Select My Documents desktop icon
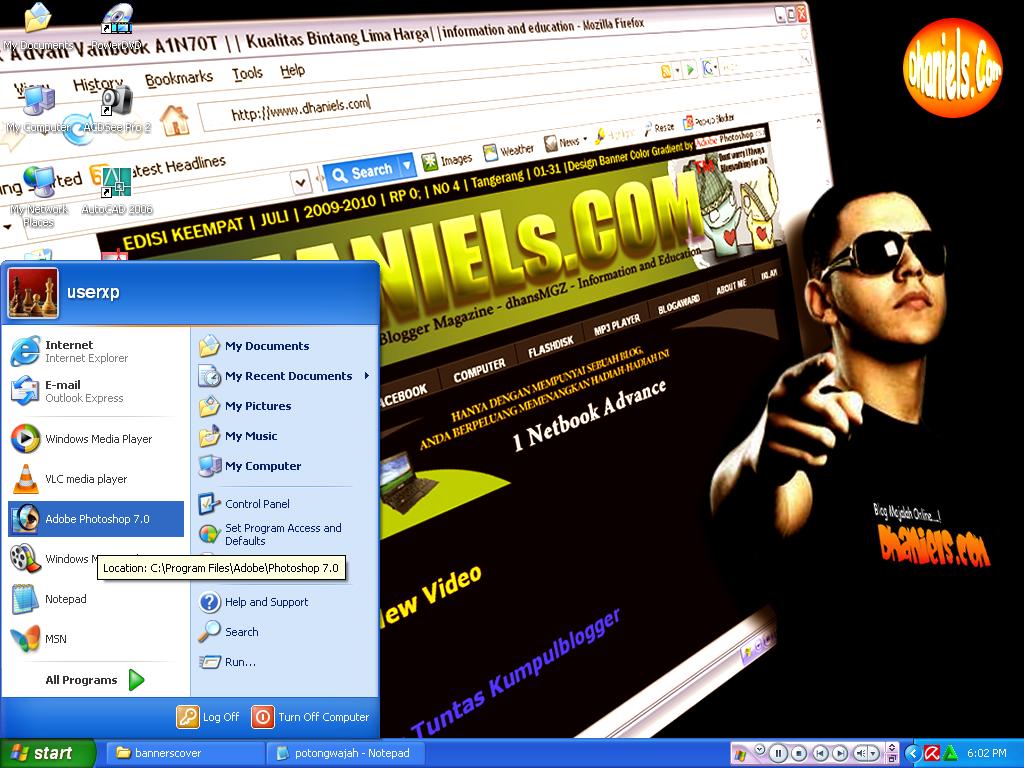Screen dimensions: 1024x768 (38, 27)
